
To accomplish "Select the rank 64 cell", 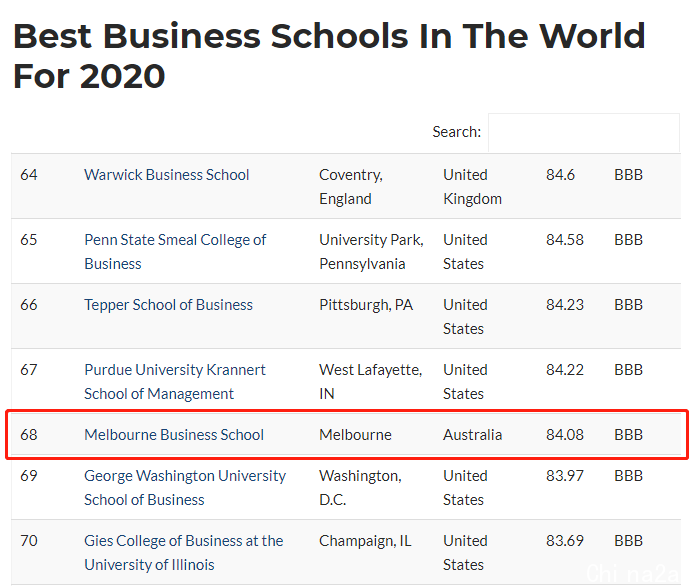I will tap(29, 175).
